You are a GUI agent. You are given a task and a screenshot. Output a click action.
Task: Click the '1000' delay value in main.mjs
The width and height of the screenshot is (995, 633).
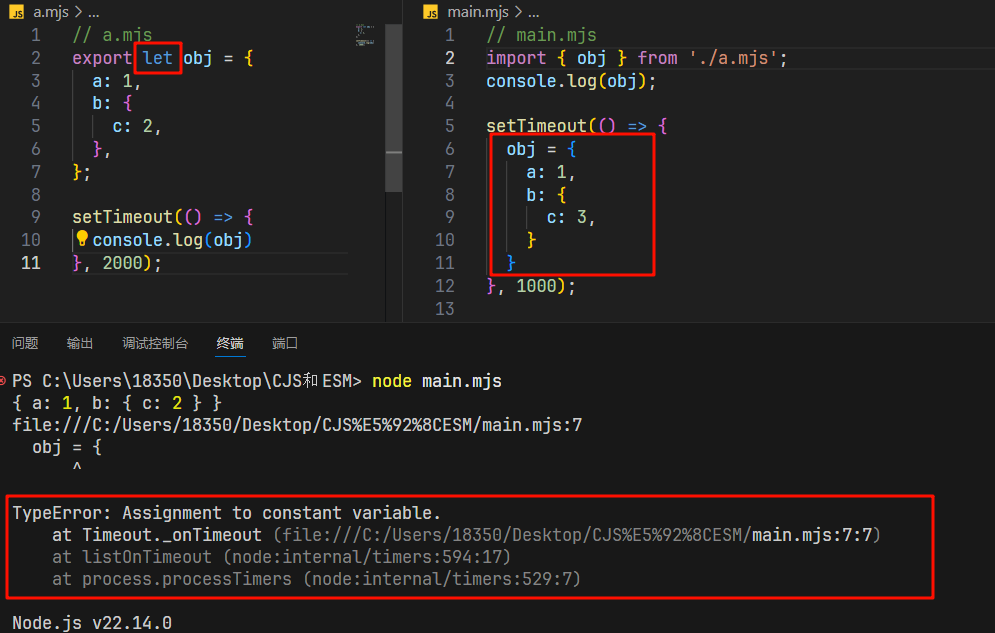point(536,285)
